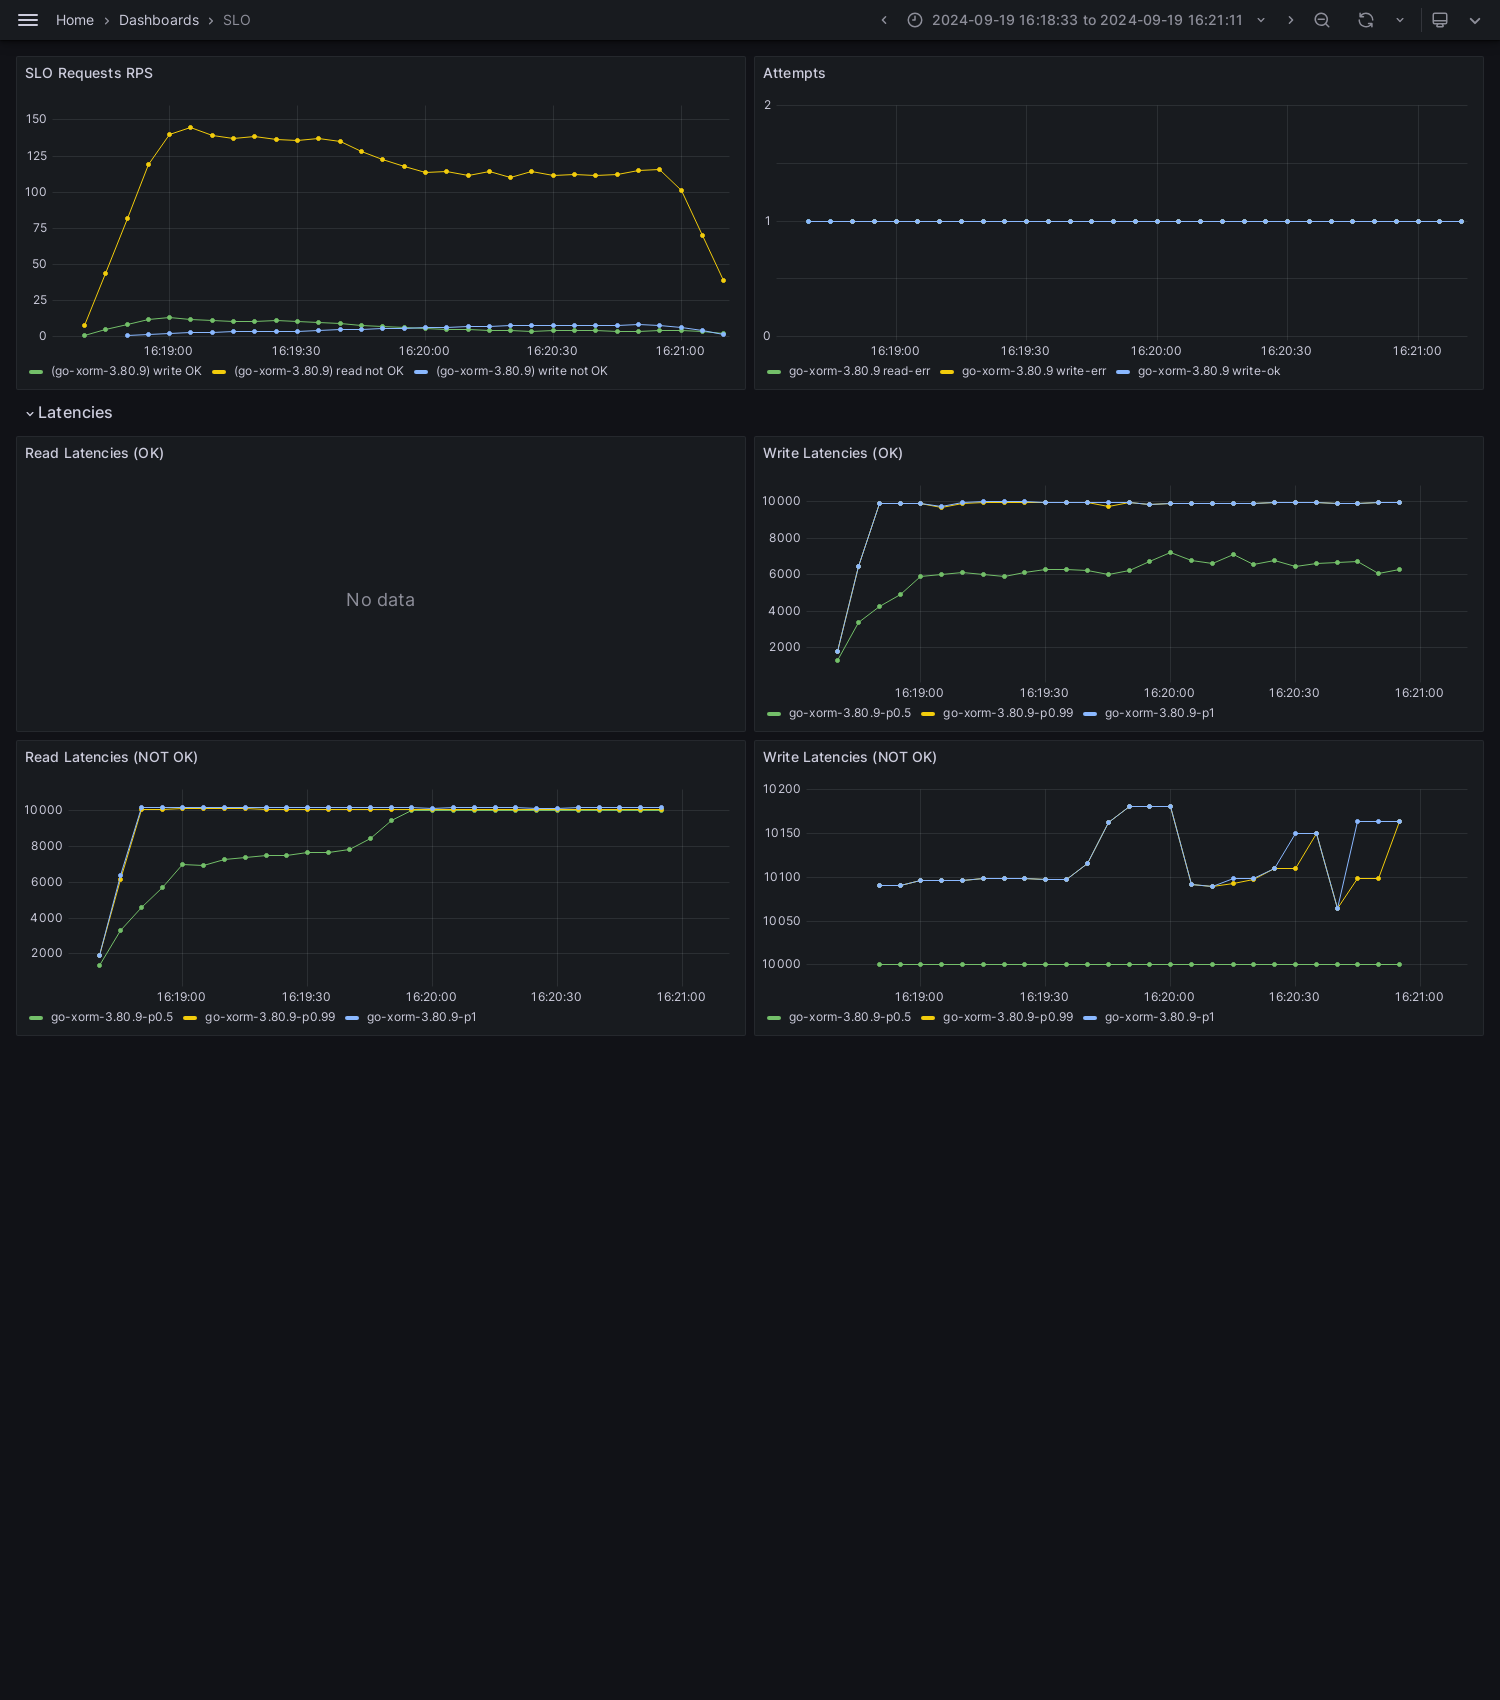Go to Home breadcrumb
Viewport: 1500px width, 1700px height.
pos(75,20)
